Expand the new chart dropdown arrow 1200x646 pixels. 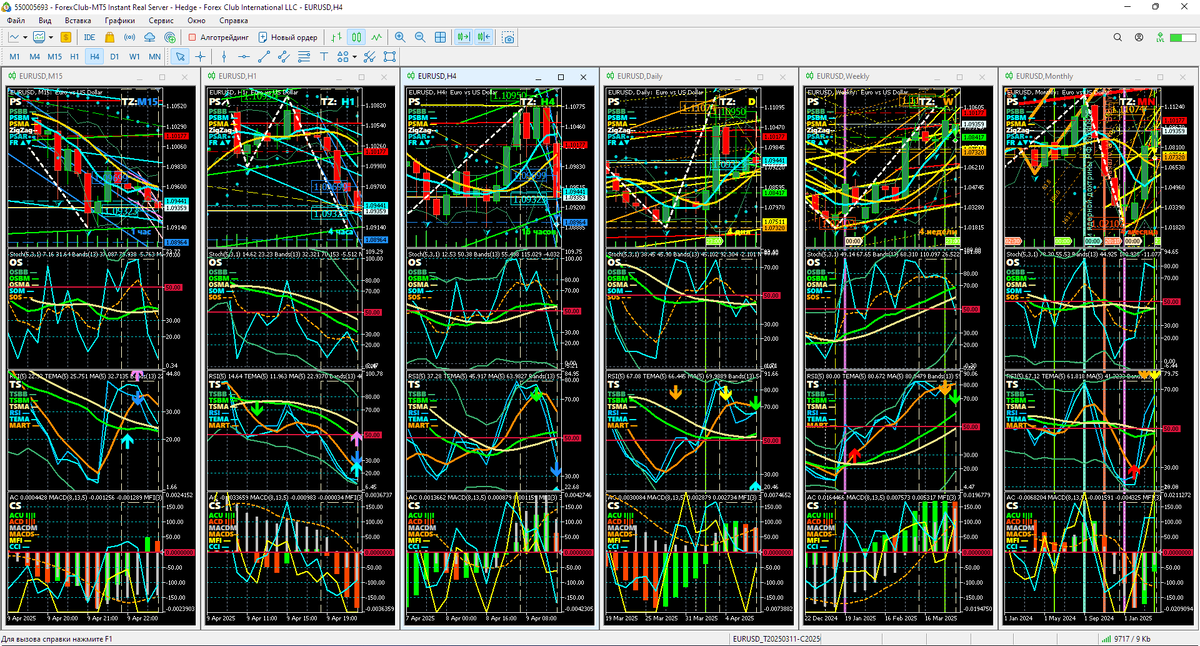click(x=25, y=37)
